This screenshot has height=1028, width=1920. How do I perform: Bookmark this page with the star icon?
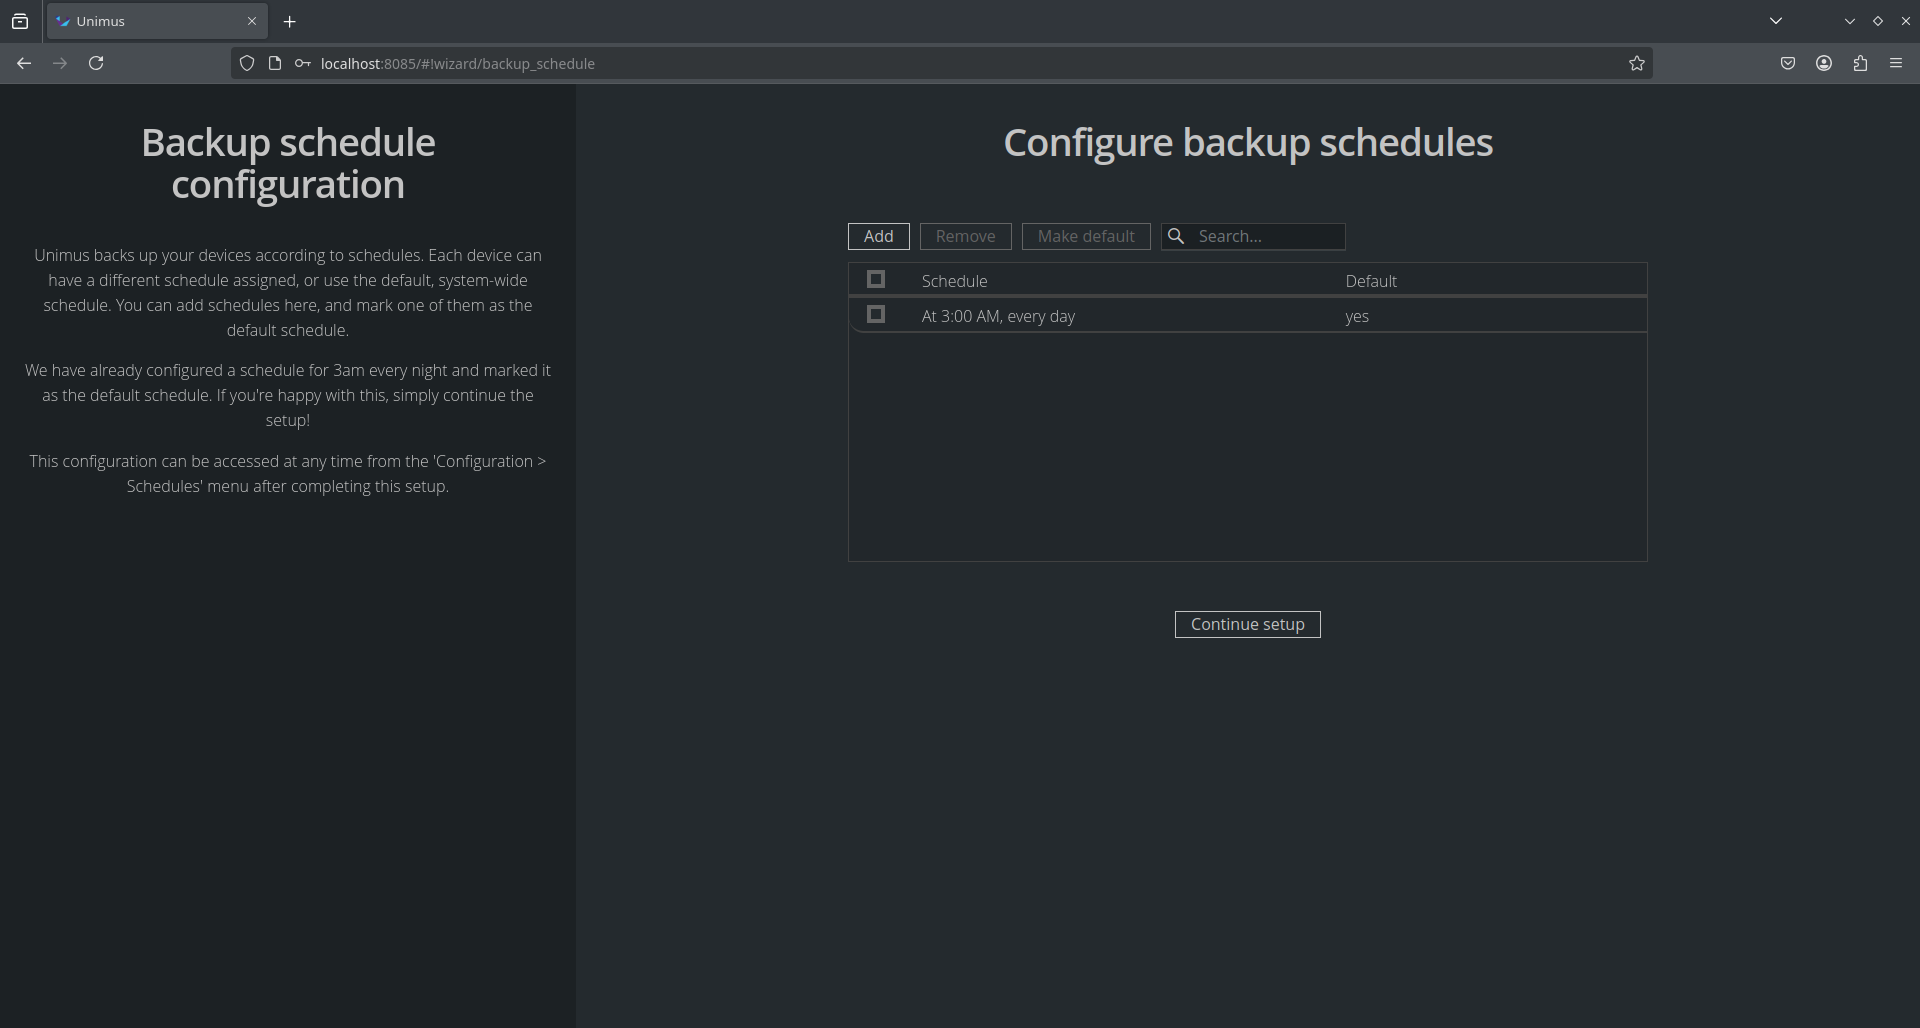click(1636, 63)
